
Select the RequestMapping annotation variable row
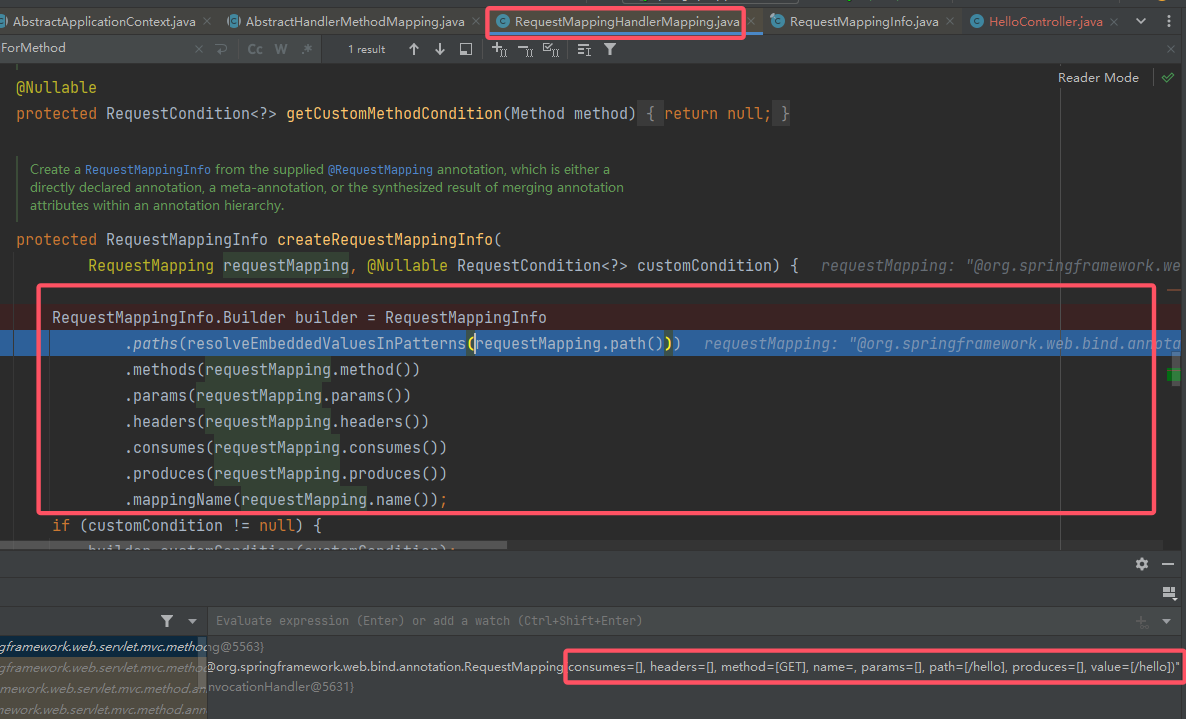(x=692, y=667)
